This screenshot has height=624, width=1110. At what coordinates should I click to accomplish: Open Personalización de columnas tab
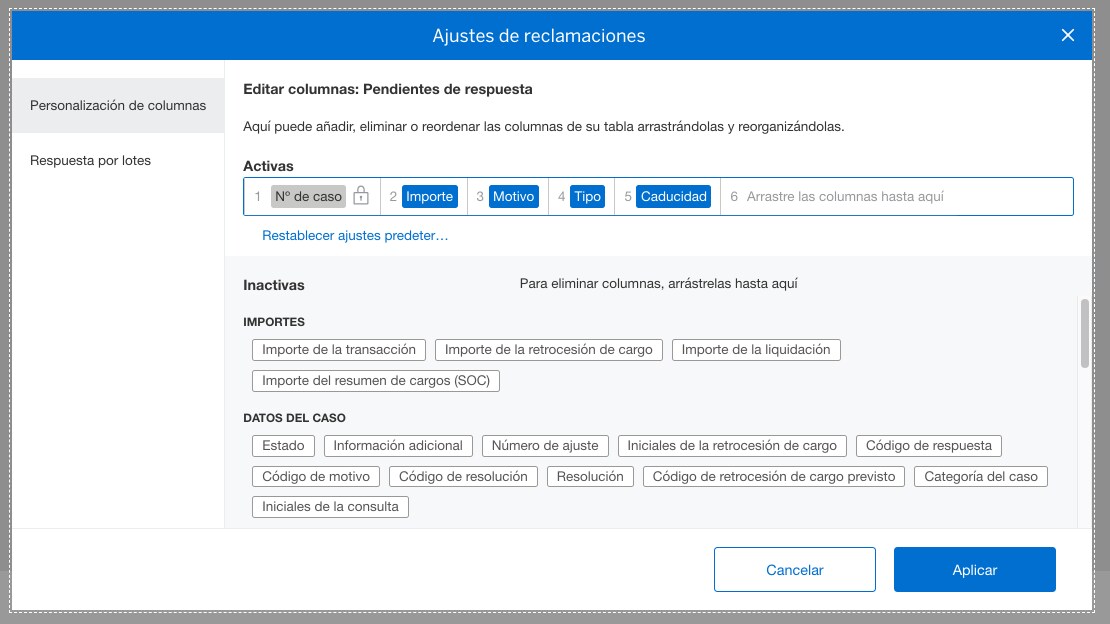(118, 105)
